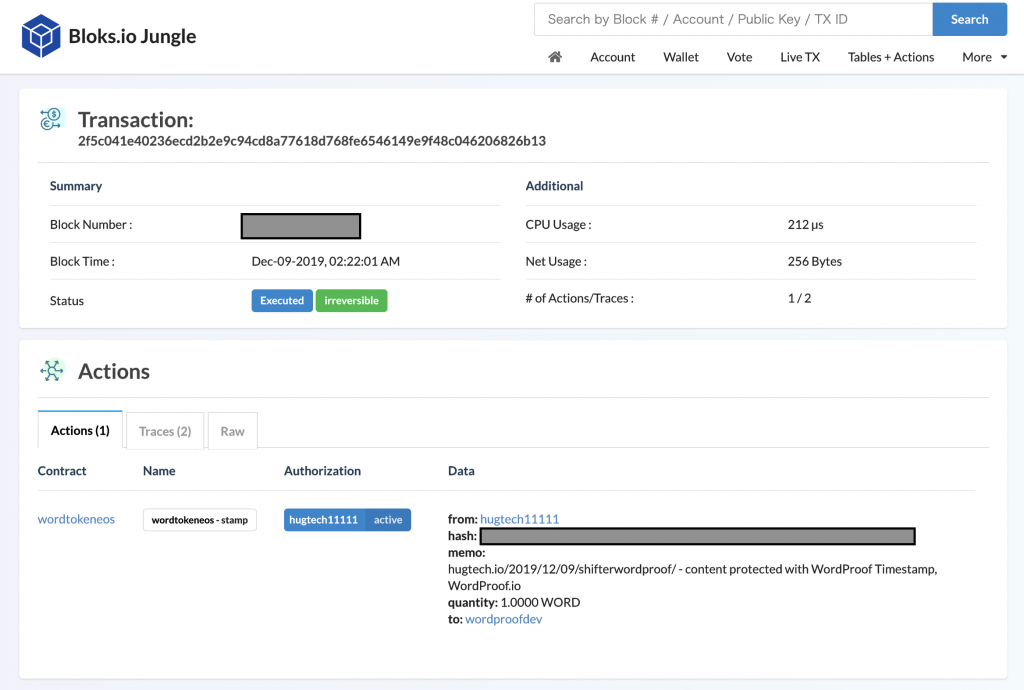The width and height of the screenshot is (1024, 690).
Task: Click the Data column header
Action: click(x=461, y=471)
